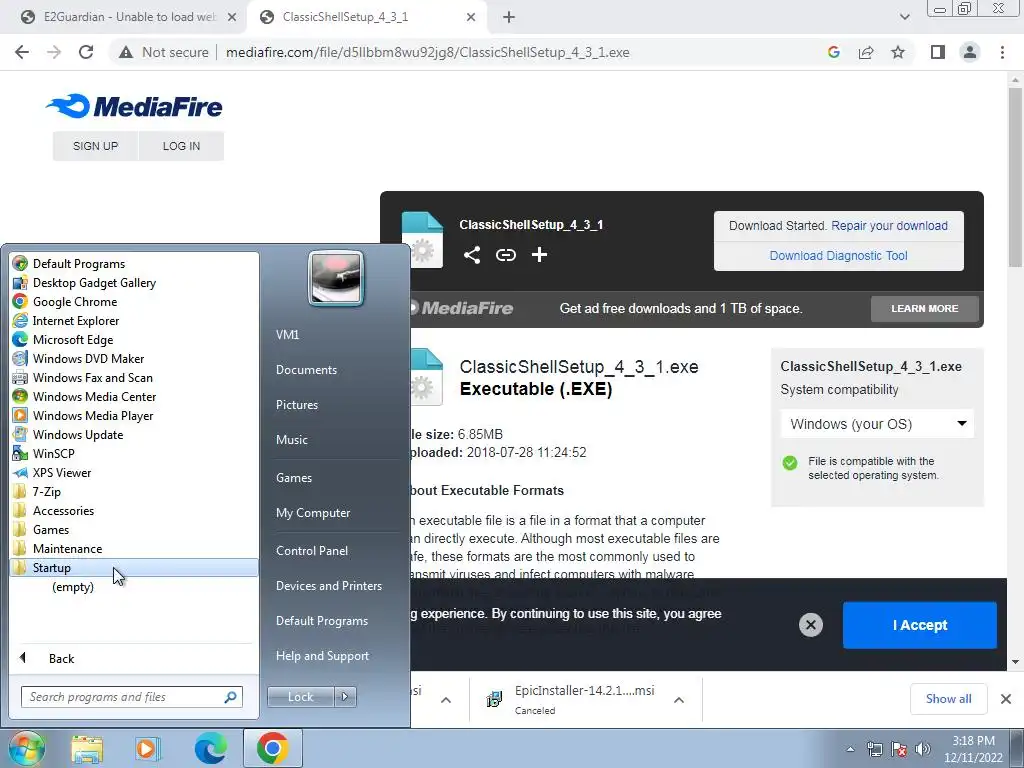Open the tab search chevron in Chrome
Image resolution: width=1024 pixels, height=768 pixels.
coord(904,17)
